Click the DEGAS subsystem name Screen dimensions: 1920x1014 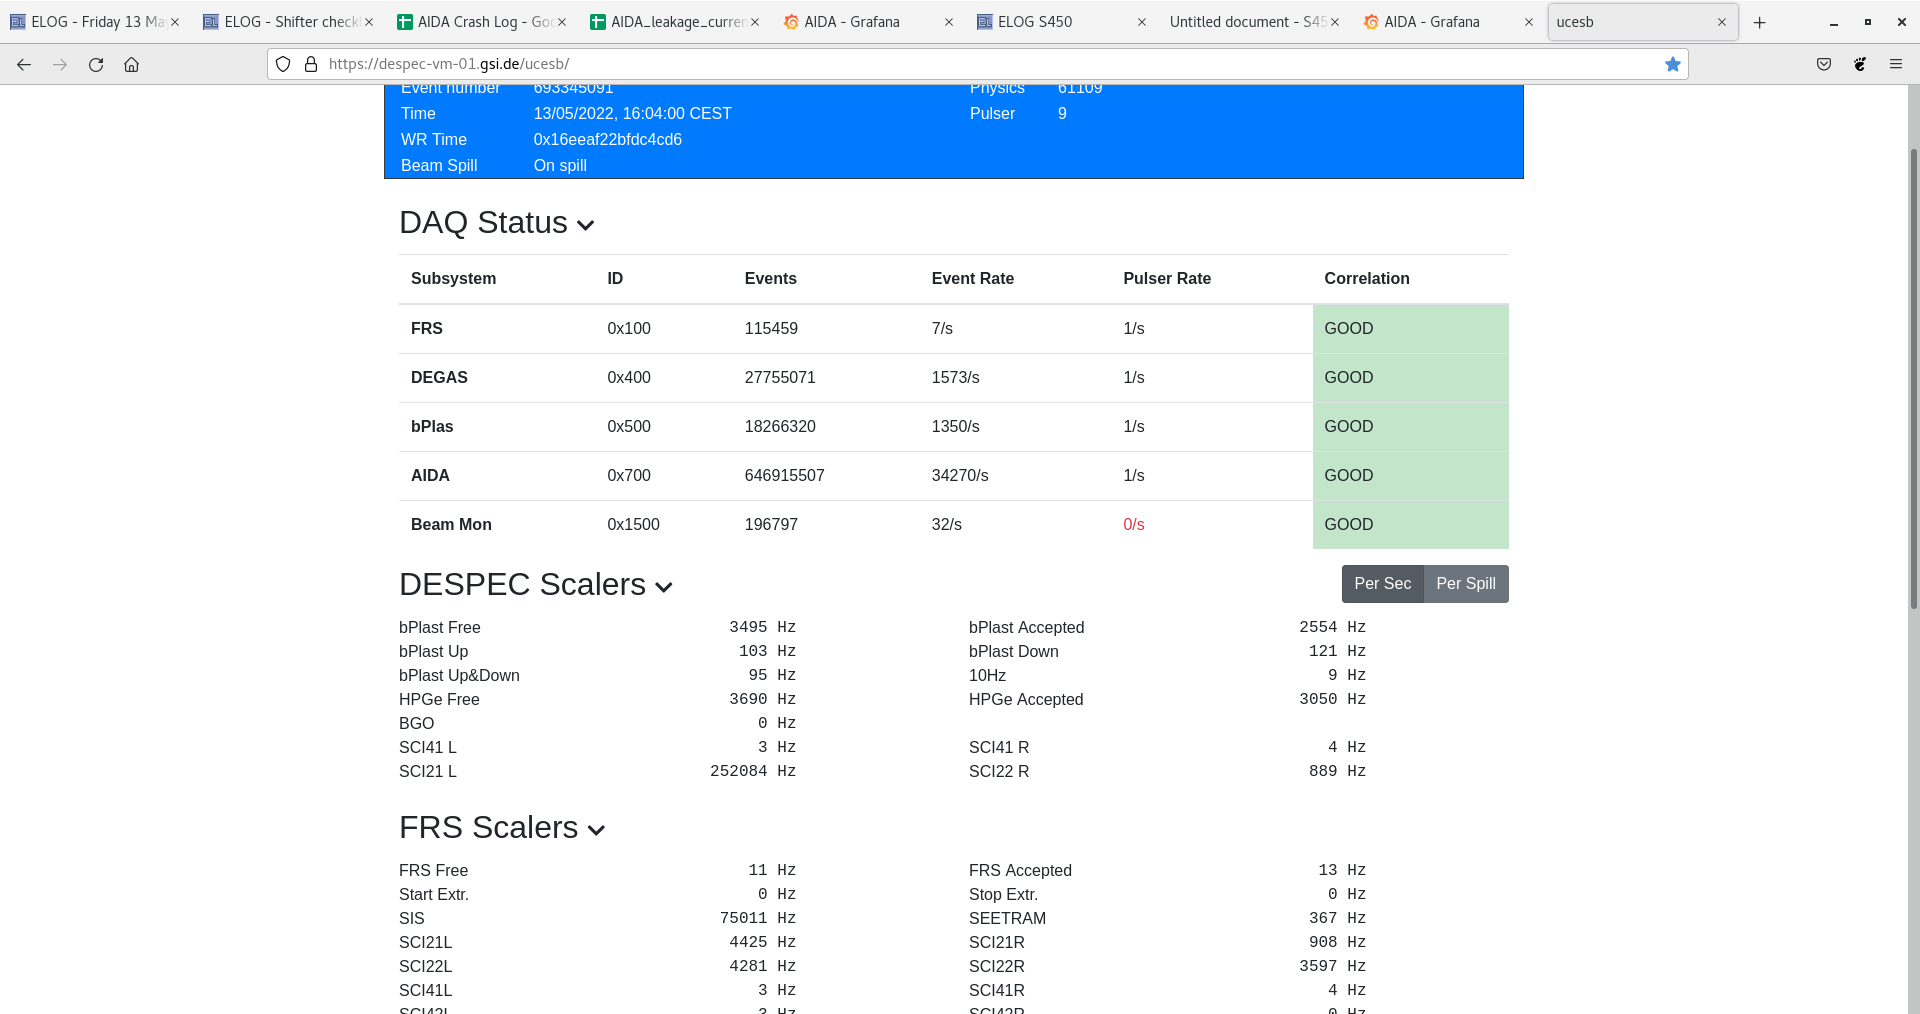pos(439,378)
